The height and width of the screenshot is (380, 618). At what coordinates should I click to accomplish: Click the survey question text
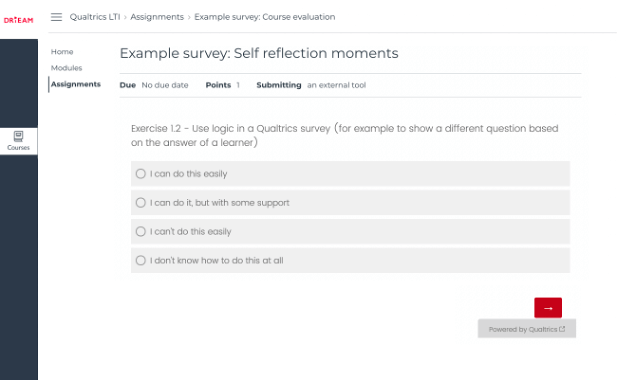tap(344, 135)
